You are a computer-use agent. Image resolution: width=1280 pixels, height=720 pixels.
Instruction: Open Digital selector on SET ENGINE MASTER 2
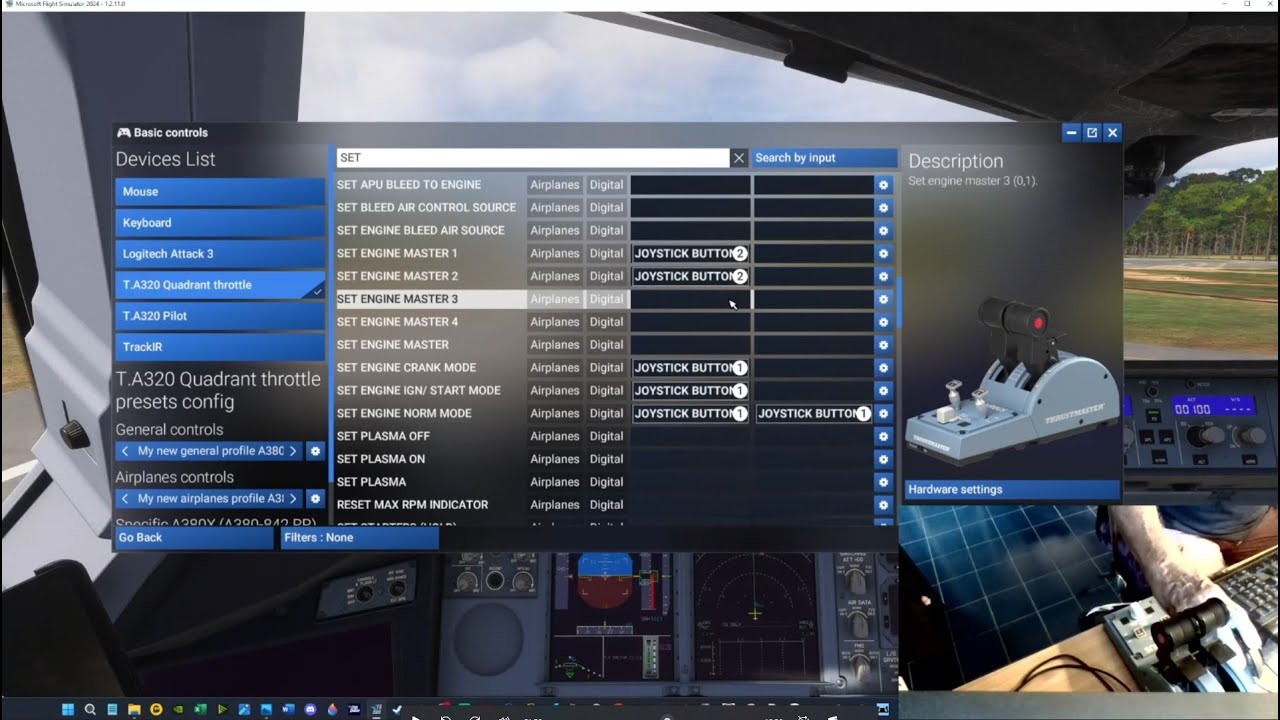pos(606,277)
